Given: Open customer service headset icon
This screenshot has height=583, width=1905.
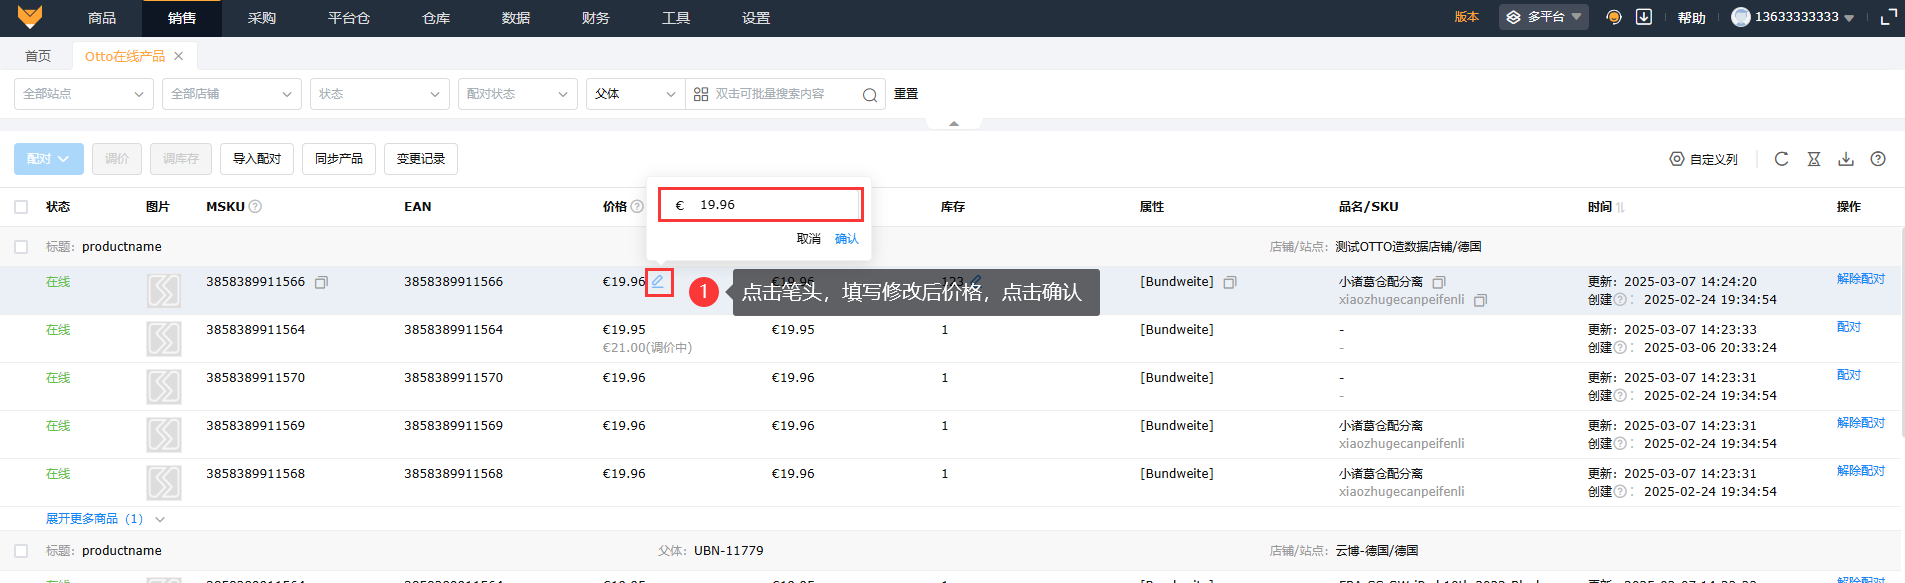Looking at the screenshot, I should coord(1613,17).
